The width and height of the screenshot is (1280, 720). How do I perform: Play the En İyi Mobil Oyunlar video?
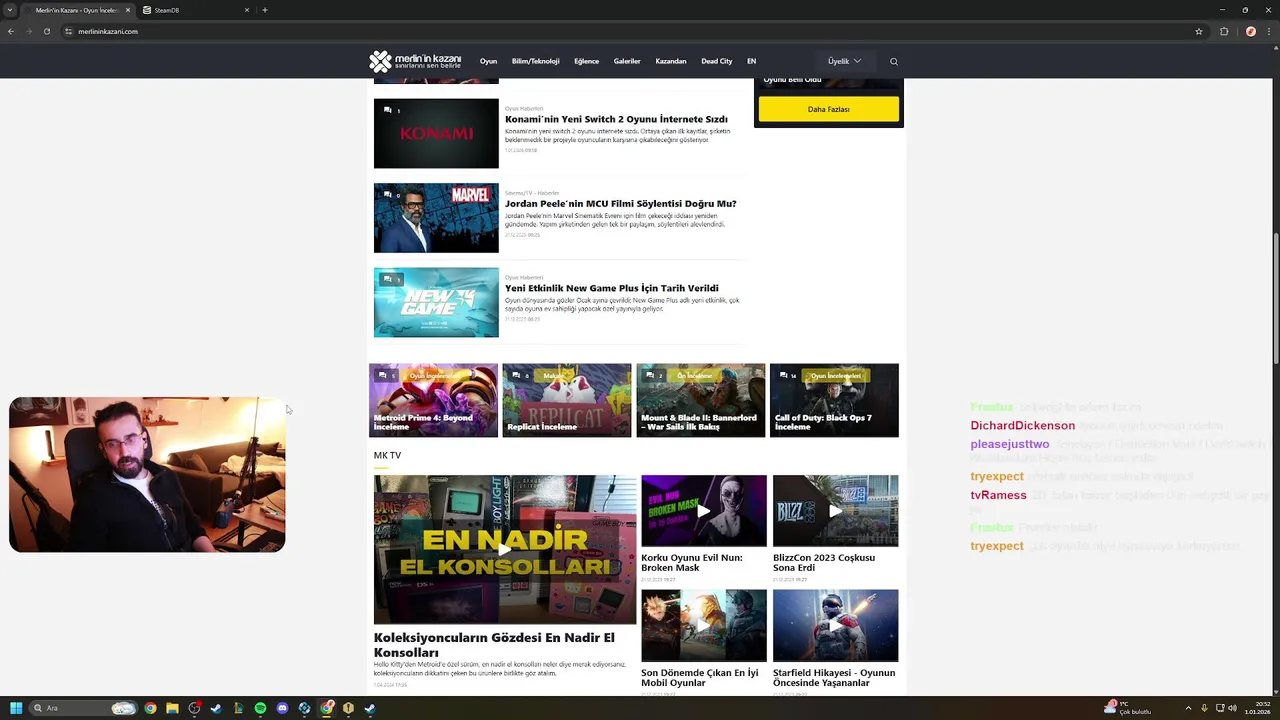704,625
